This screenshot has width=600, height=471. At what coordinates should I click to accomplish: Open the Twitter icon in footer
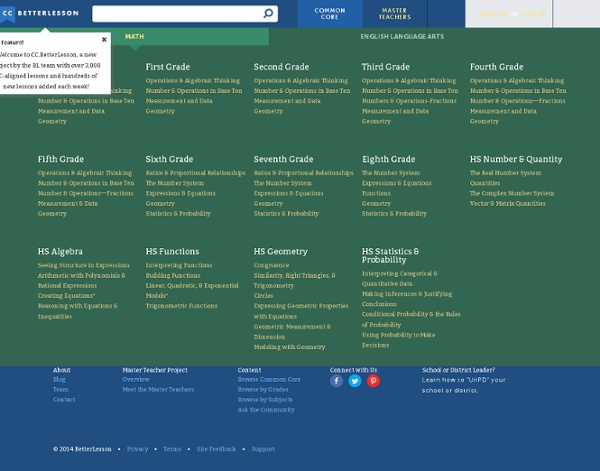[355, 381]
